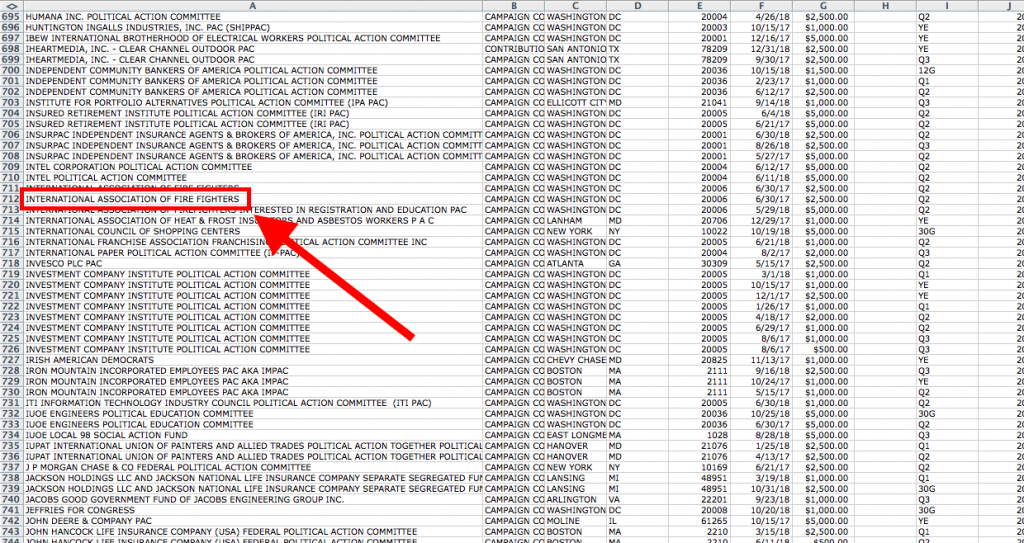Image resolution: width=1024 pixels, height=543 pixels.
Task: Select the $500.00 amount in row 726
Action: [x=823, y=350]
